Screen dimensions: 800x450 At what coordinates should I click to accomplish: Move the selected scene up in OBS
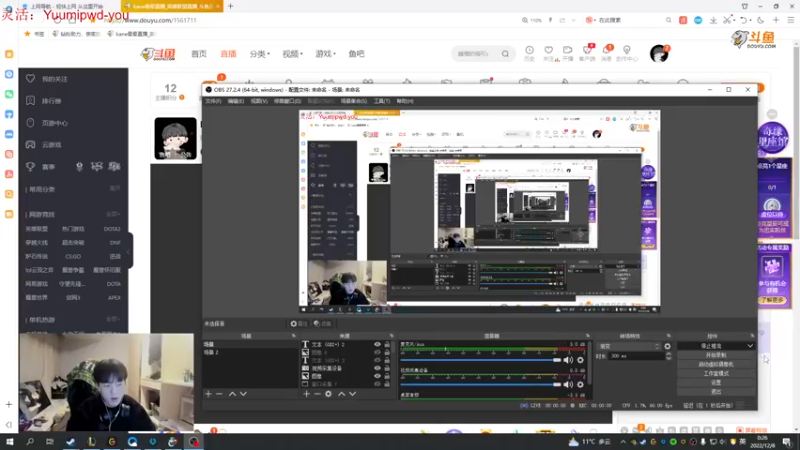pyautogui.click(x=232, y=394)
